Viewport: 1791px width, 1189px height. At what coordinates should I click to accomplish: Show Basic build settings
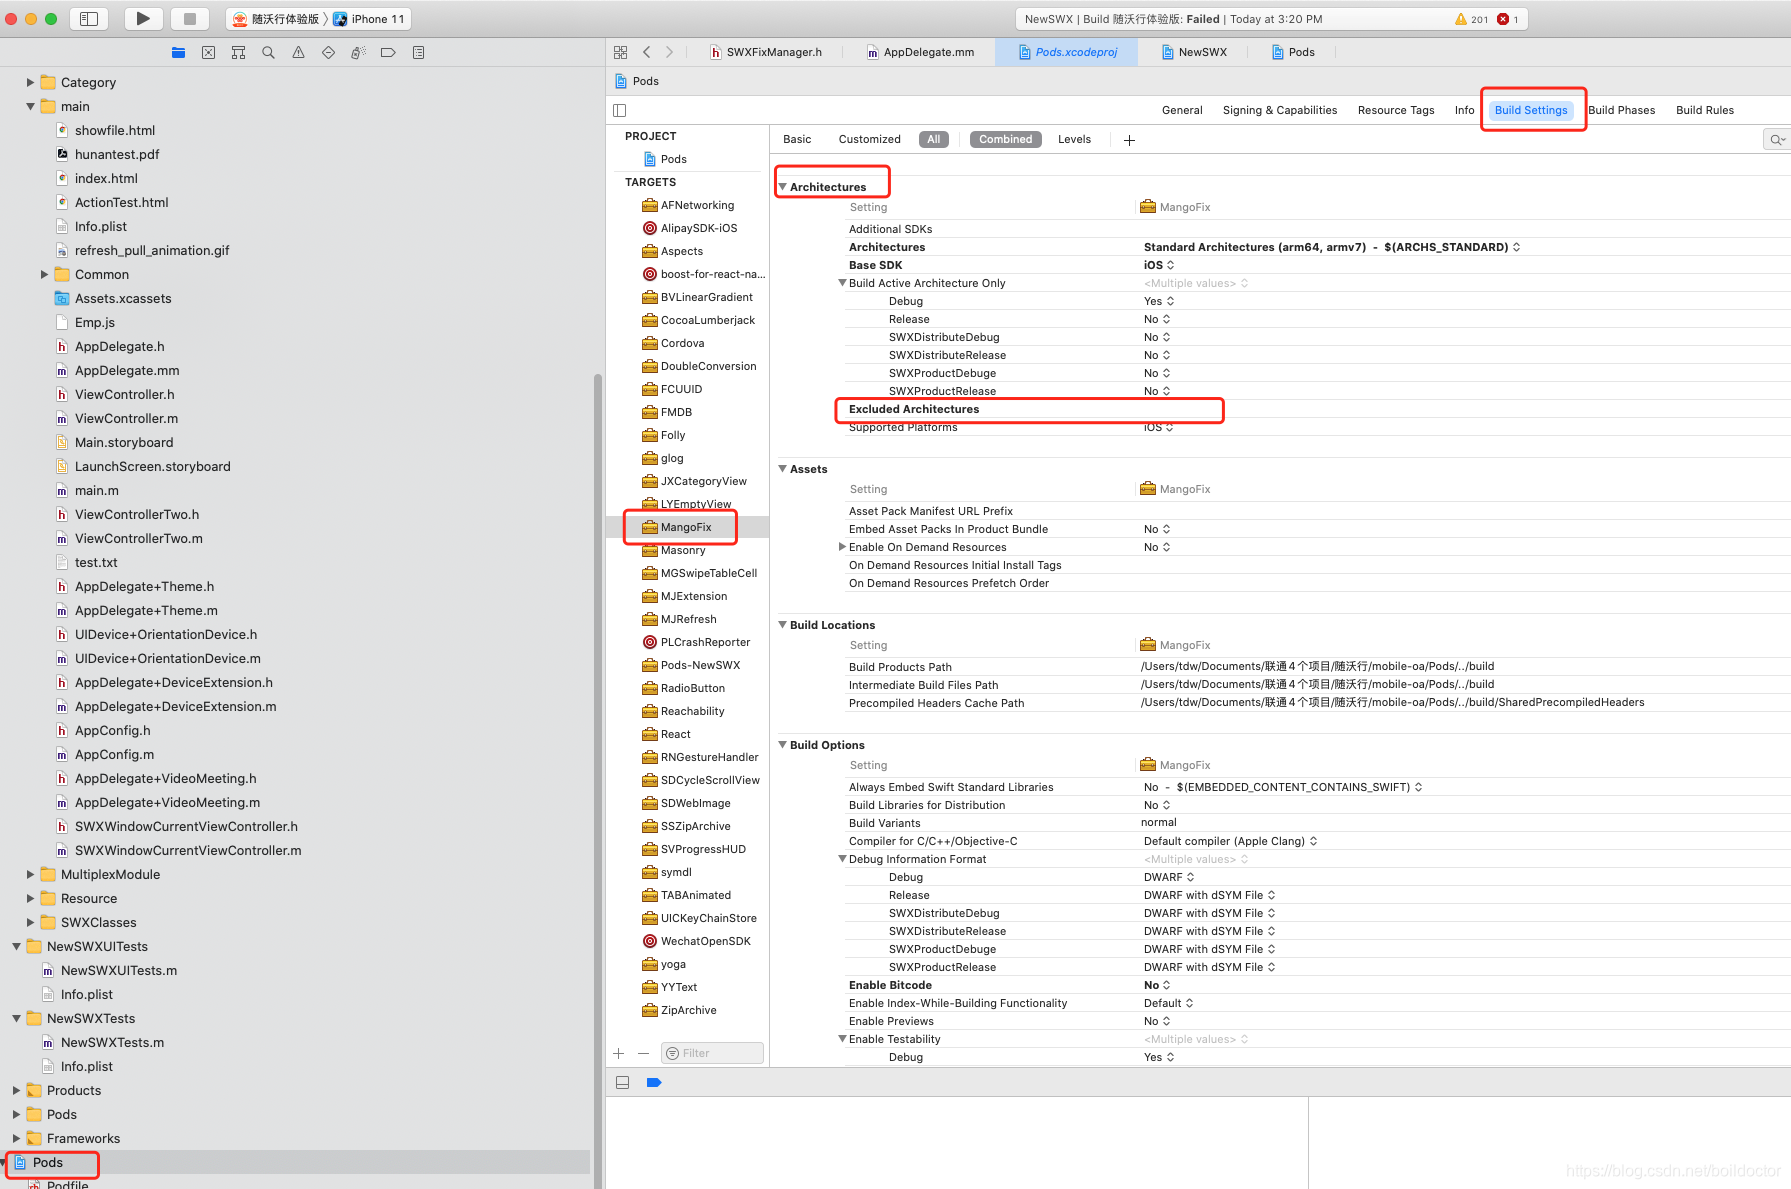pos(797,139)
